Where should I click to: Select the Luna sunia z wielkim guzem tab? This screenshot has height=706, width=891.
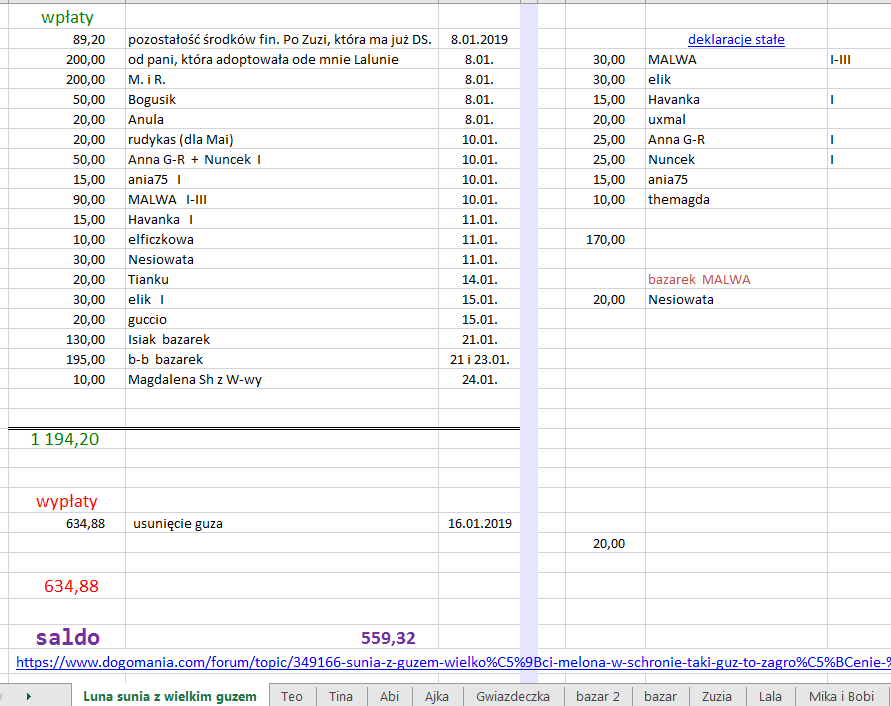(169, 696)
